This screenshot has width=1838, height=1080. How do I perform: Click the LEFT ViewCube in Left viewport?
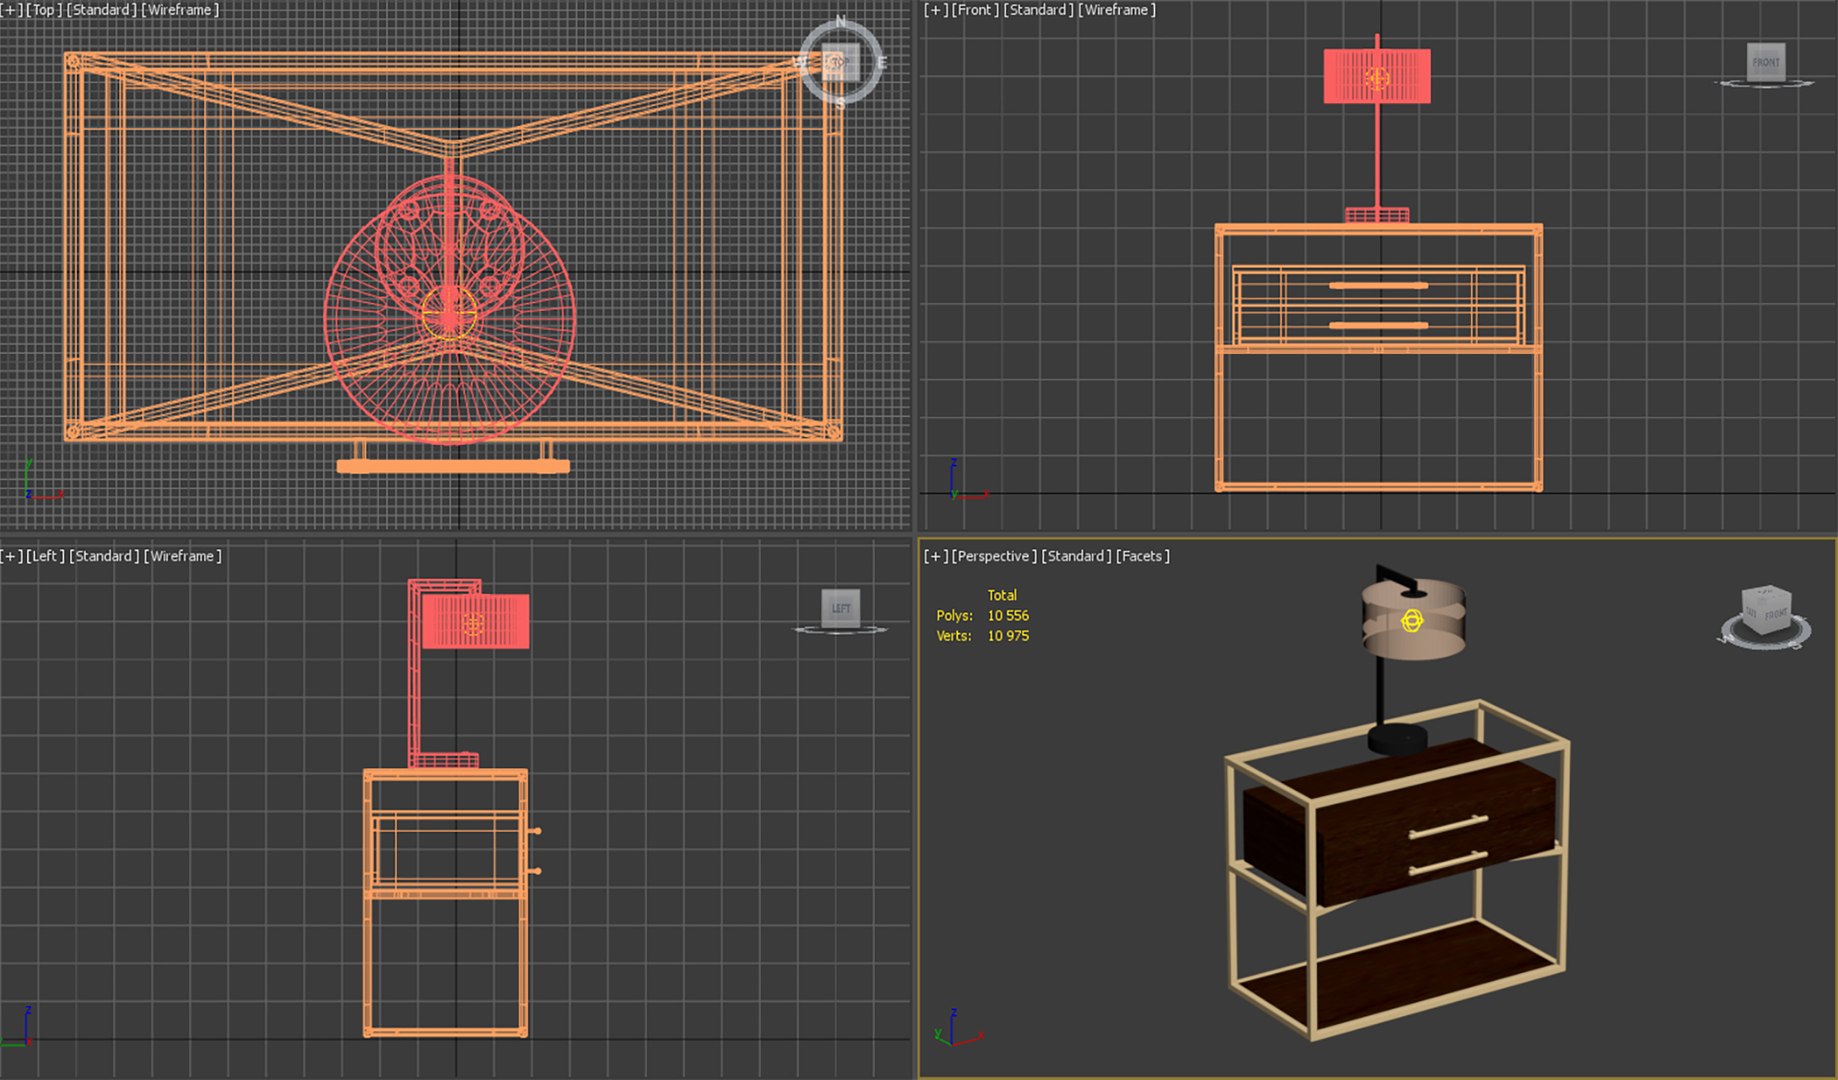click(841, 608)
